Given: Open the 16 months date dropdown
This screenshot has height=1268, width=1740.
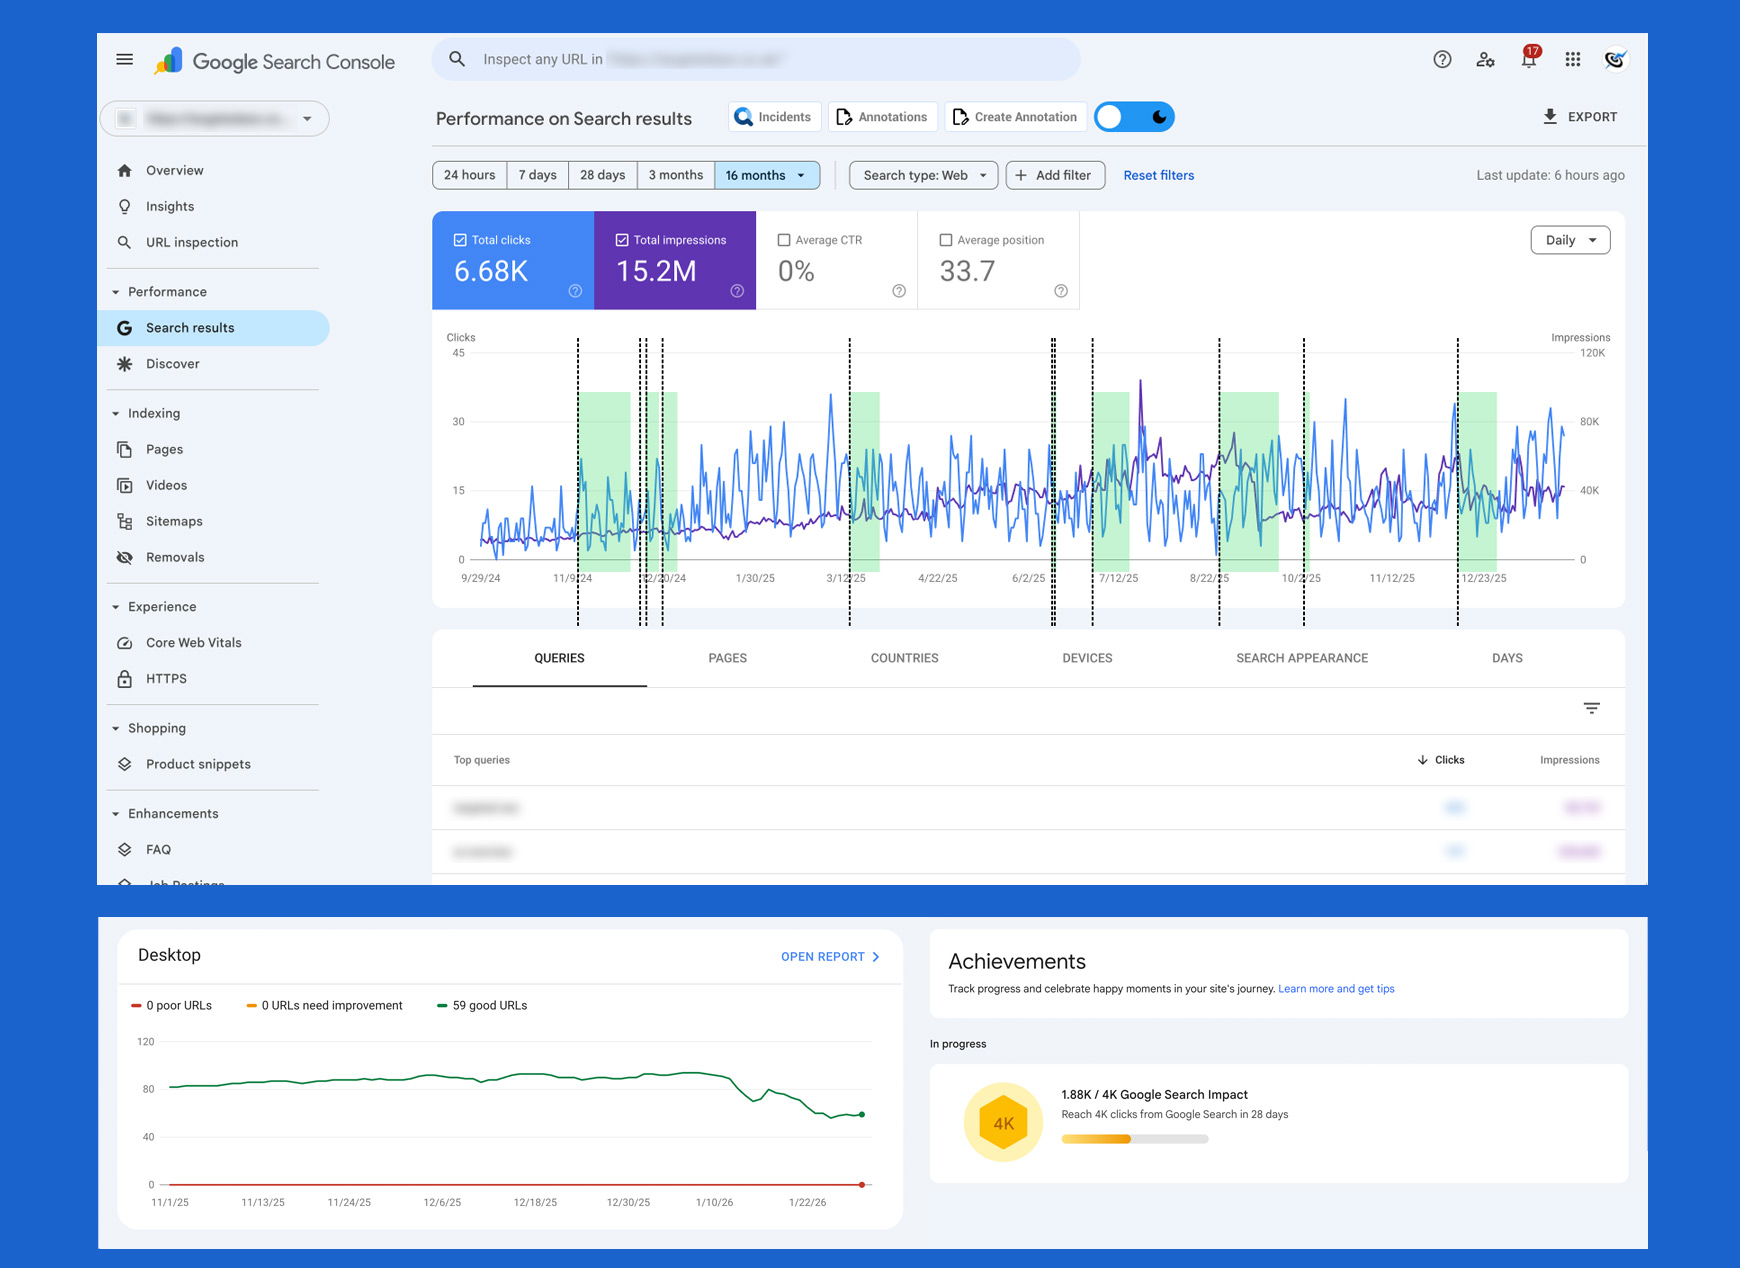Looking at the screenshot, I should [x=767, y=175].
